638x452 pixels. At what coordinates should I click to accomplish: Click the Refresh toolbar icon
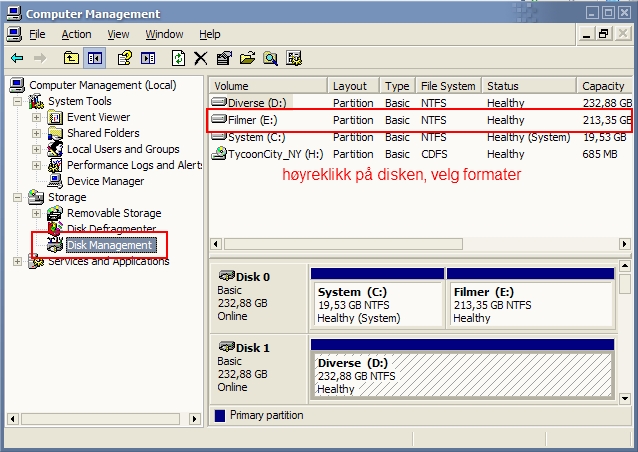point(178,58)
